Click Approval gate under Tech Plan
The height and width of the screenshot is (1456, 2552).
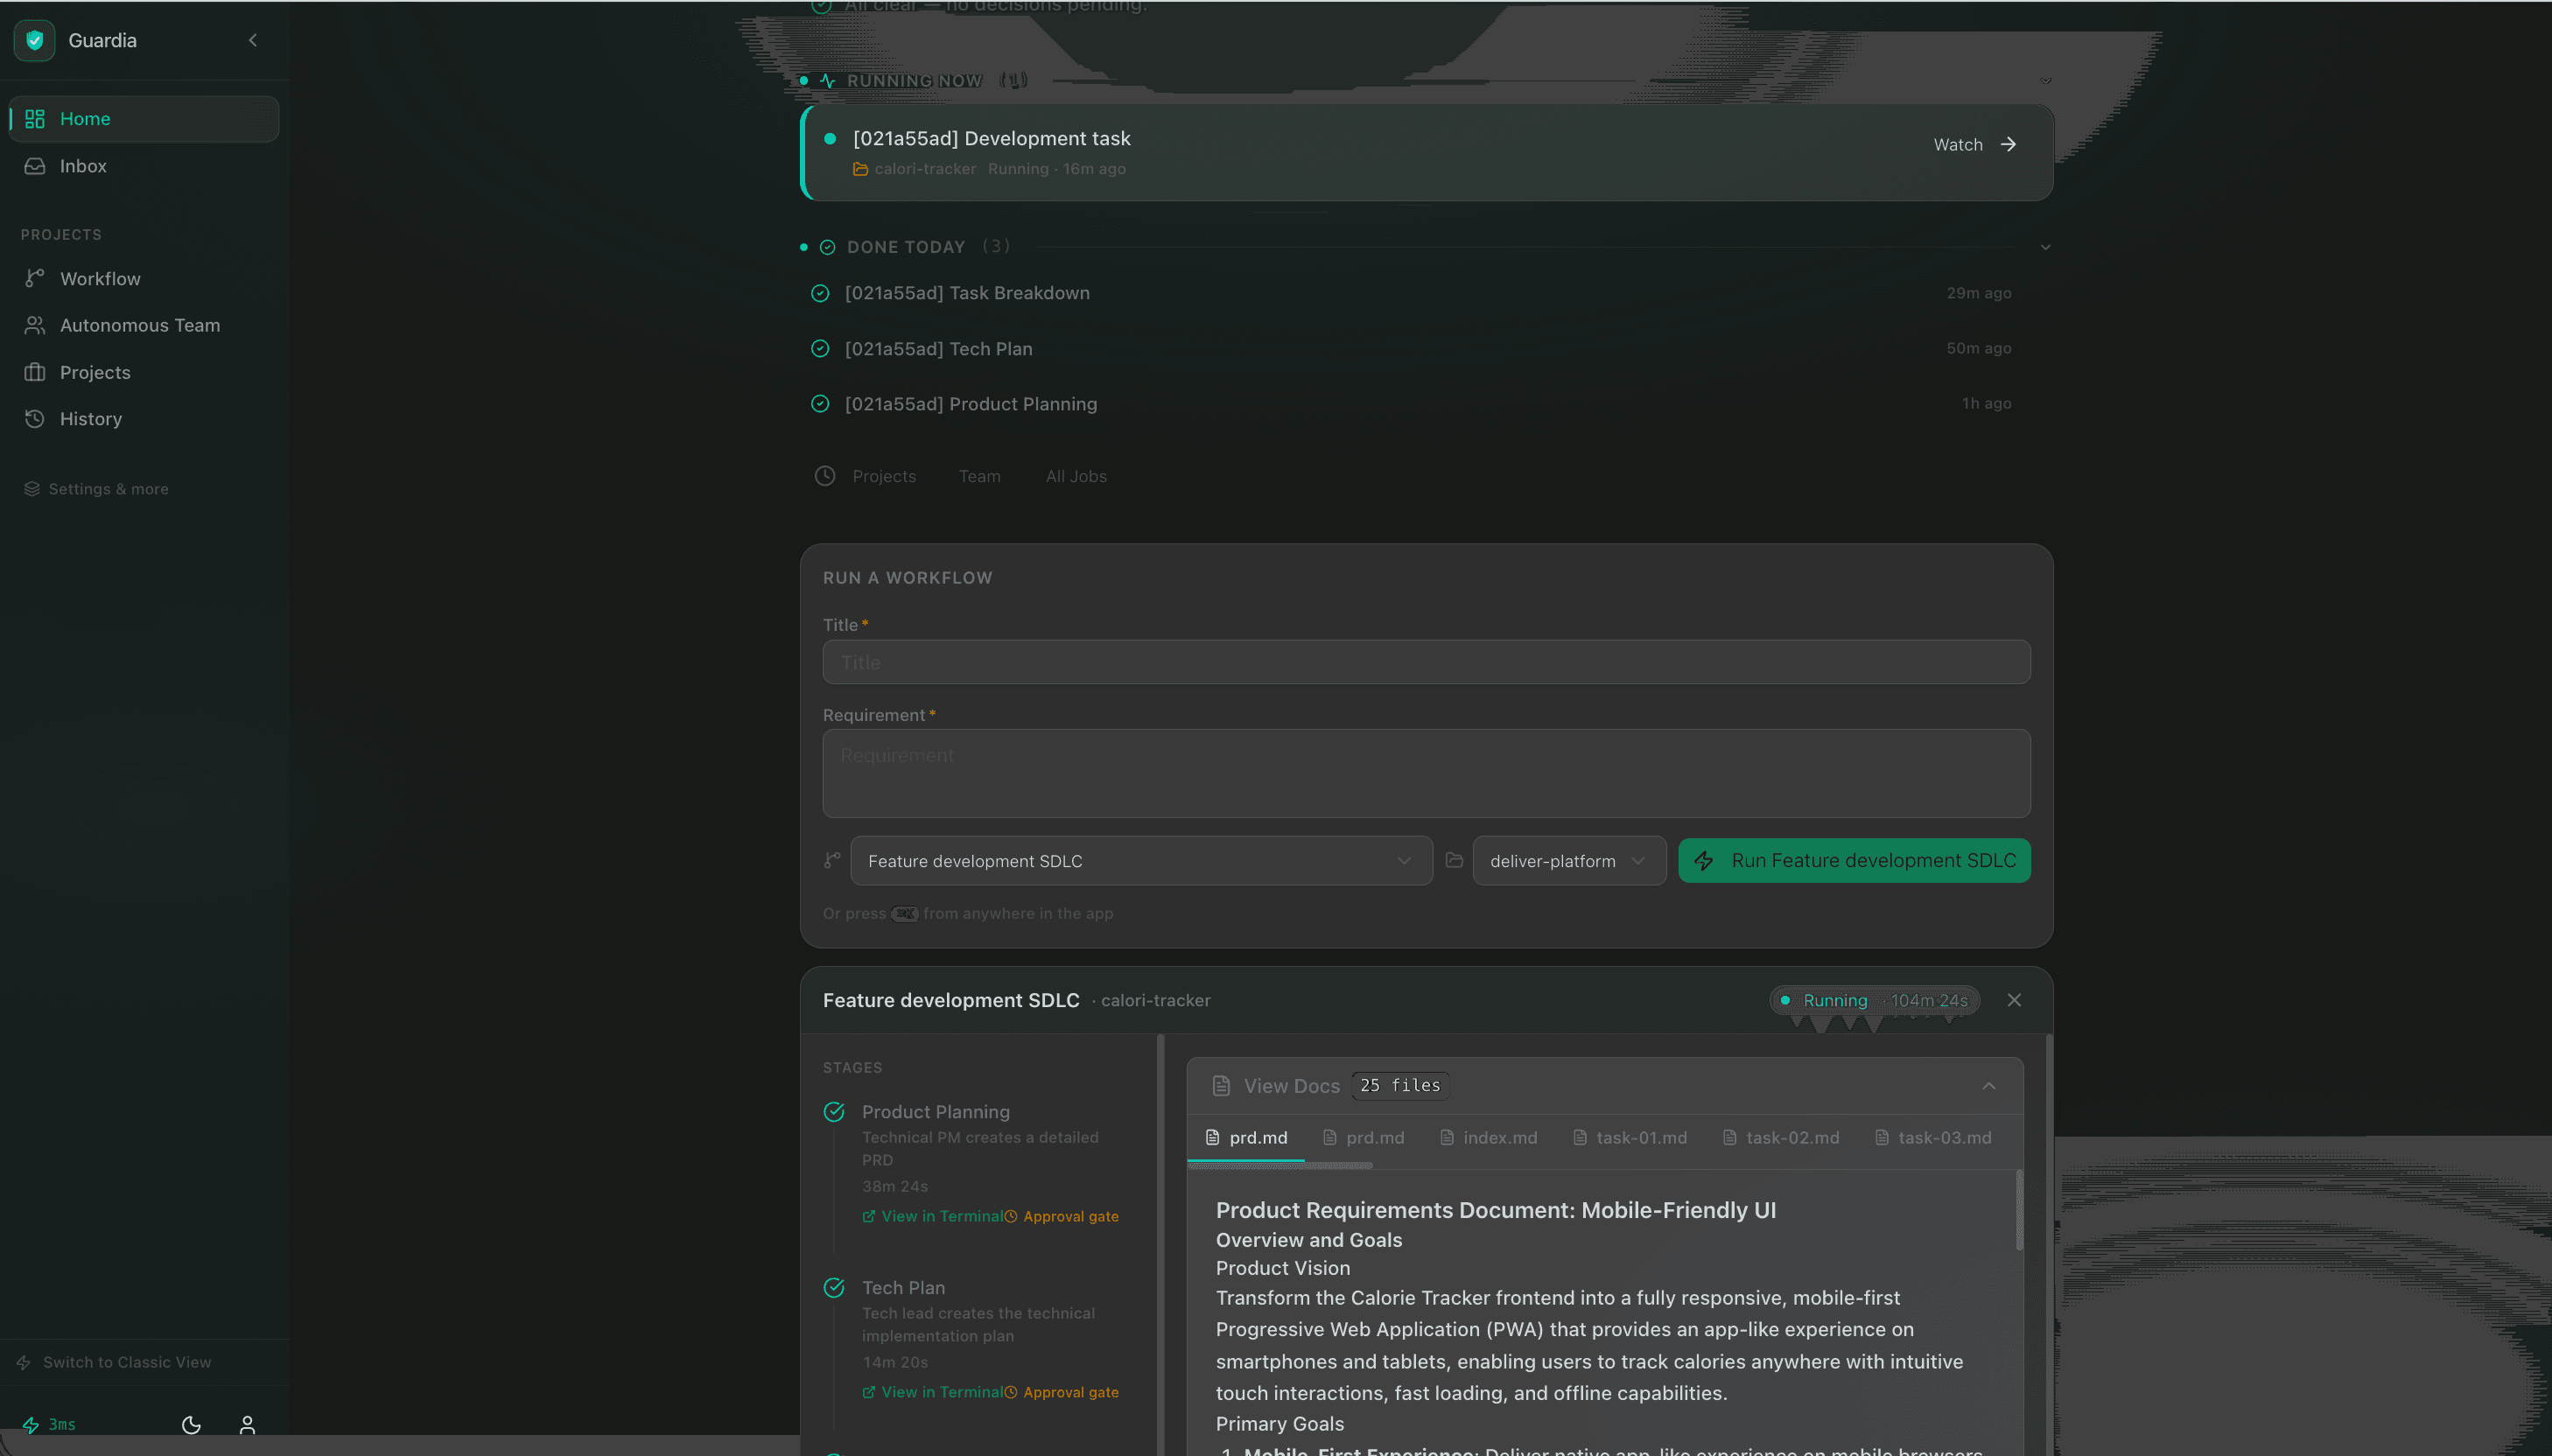(x=1062, y=1392)
